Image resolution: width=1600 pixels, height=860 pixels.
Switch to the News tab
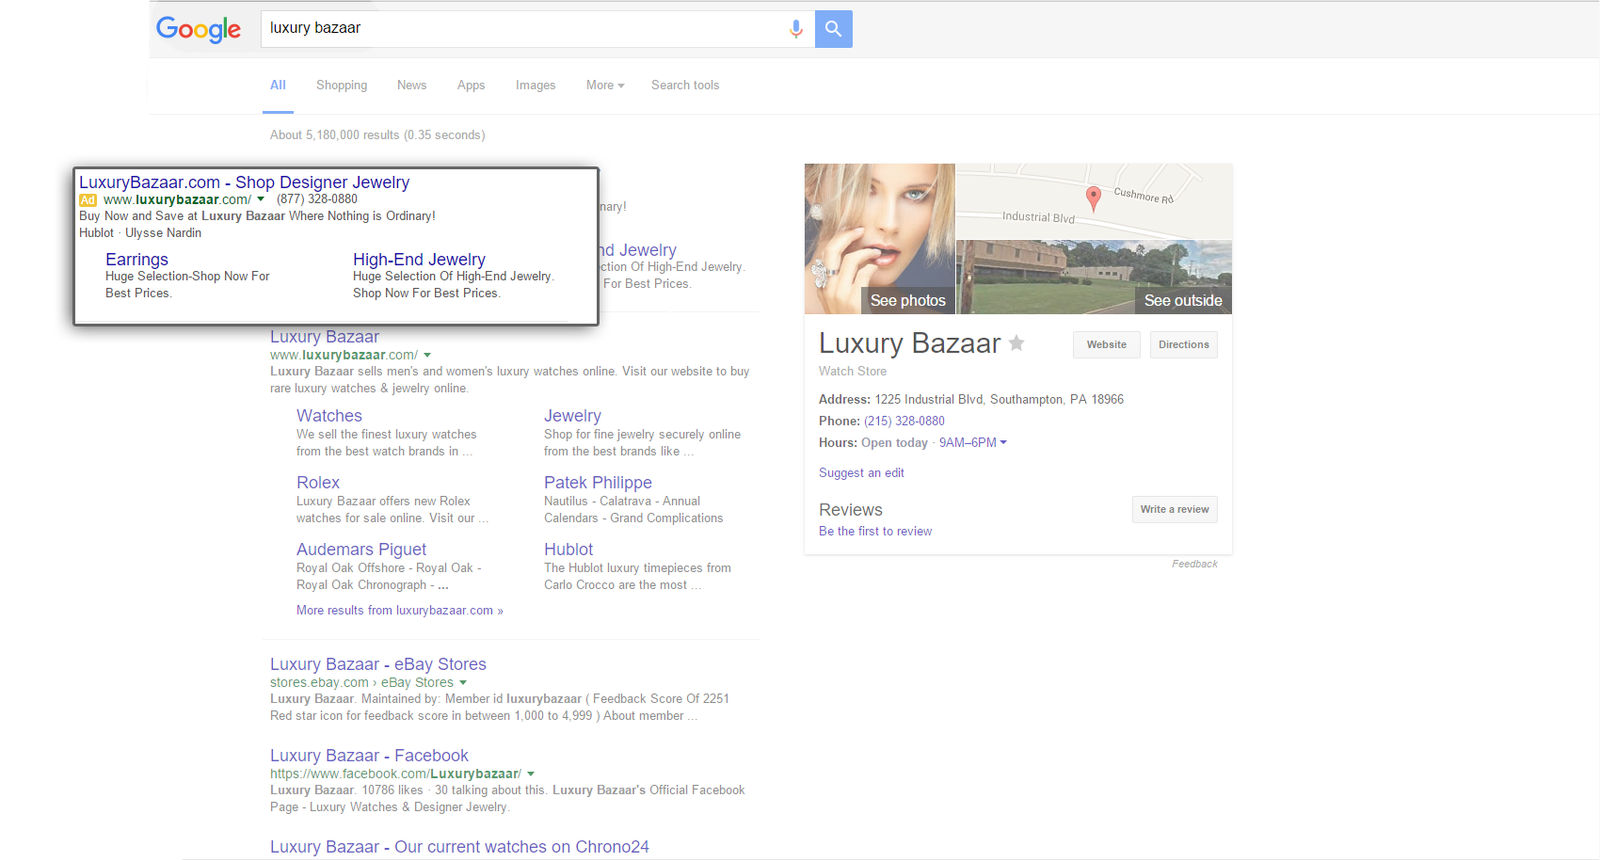(412, 85)
